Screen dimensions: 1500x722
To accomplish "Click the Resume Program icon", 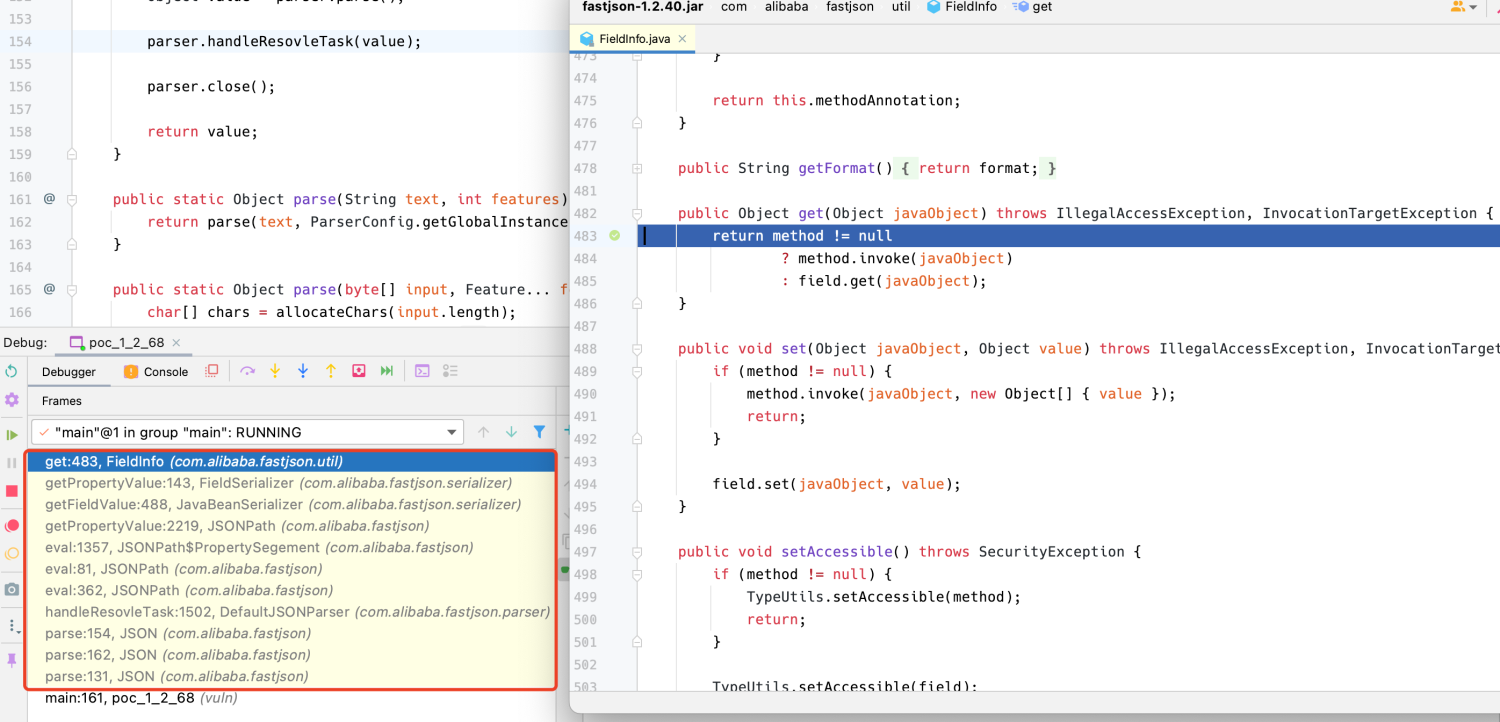I will click(11, 435).
